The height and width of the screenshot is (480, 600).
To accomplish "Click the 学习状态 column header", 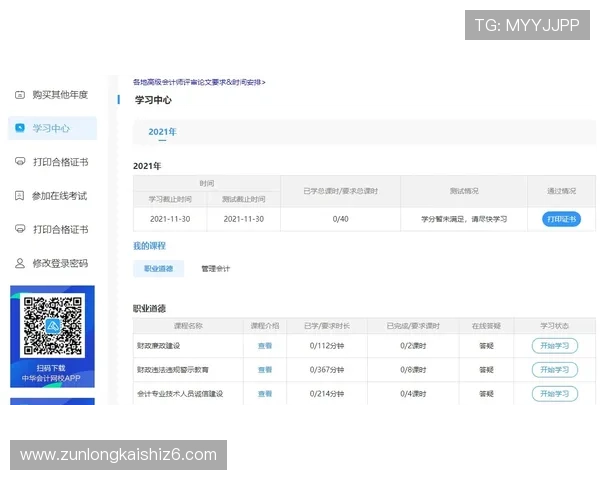I will [x=554, y=326].
